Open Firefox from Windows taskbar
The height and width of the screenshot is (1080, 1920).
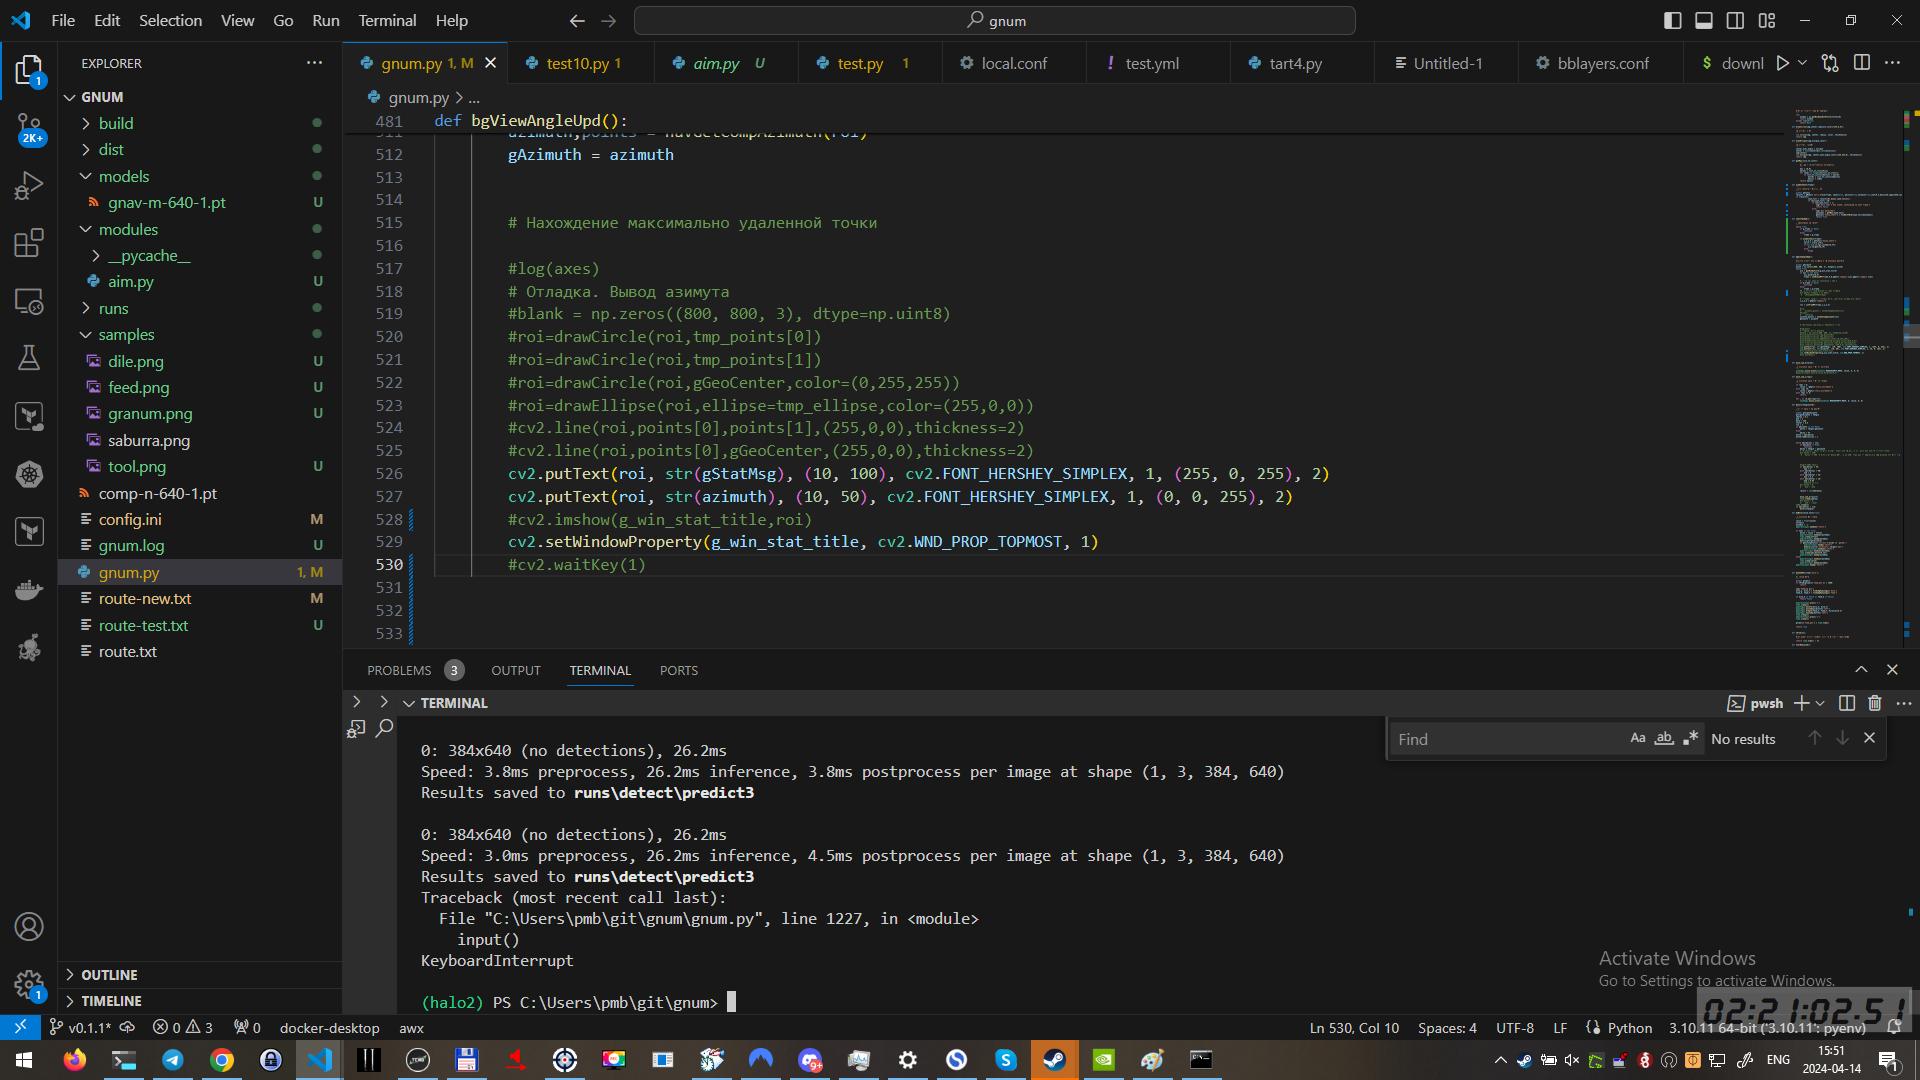click(75, 1060)
